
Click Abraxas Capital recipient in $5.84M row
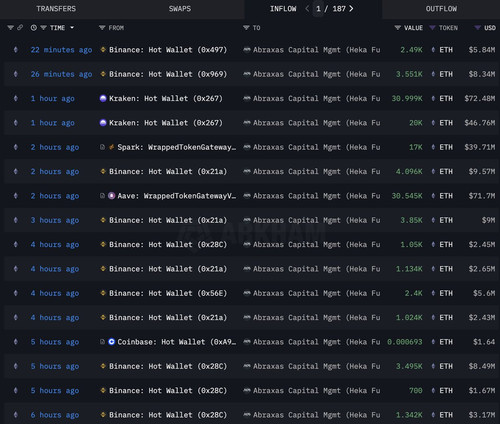[316, 50]
